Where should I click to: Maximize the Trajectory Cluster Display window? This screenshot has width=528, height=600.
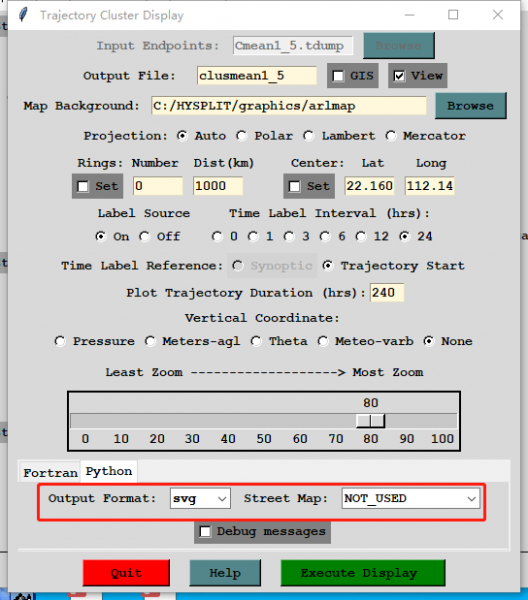coord(453,15)
